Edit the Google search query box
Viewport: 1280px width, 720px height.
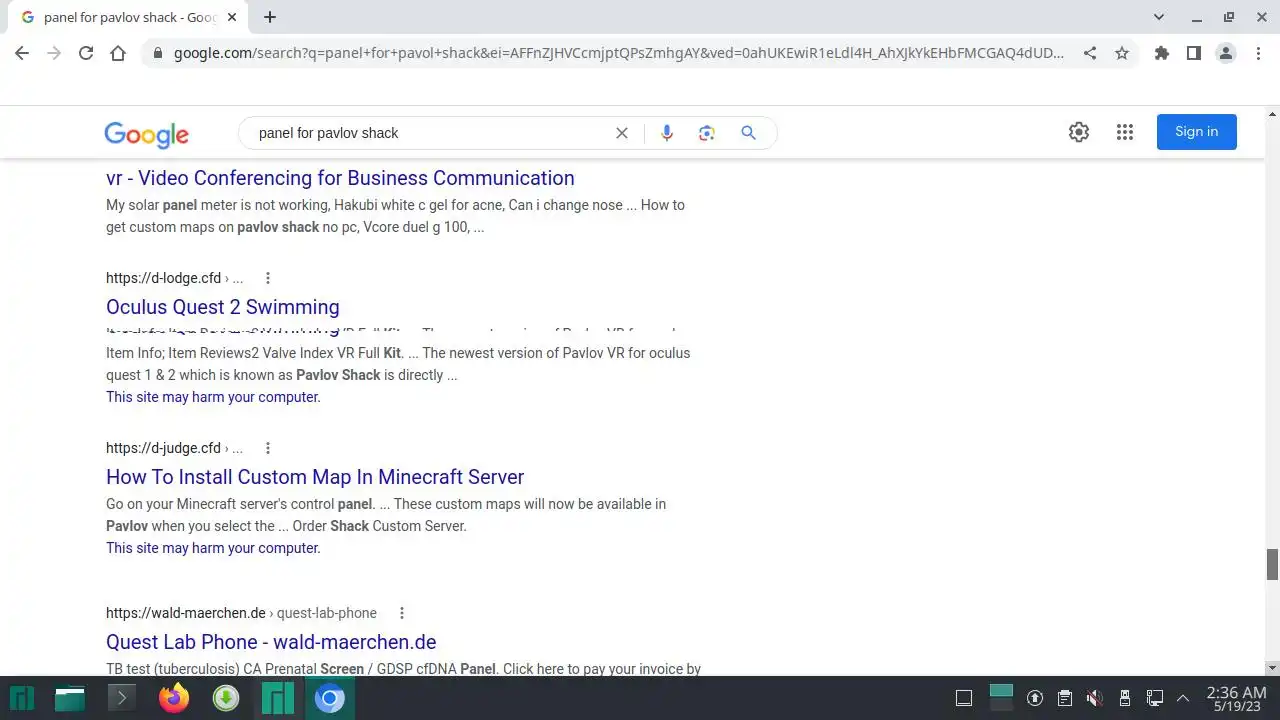pyautogui.click(x=430, y=133)
